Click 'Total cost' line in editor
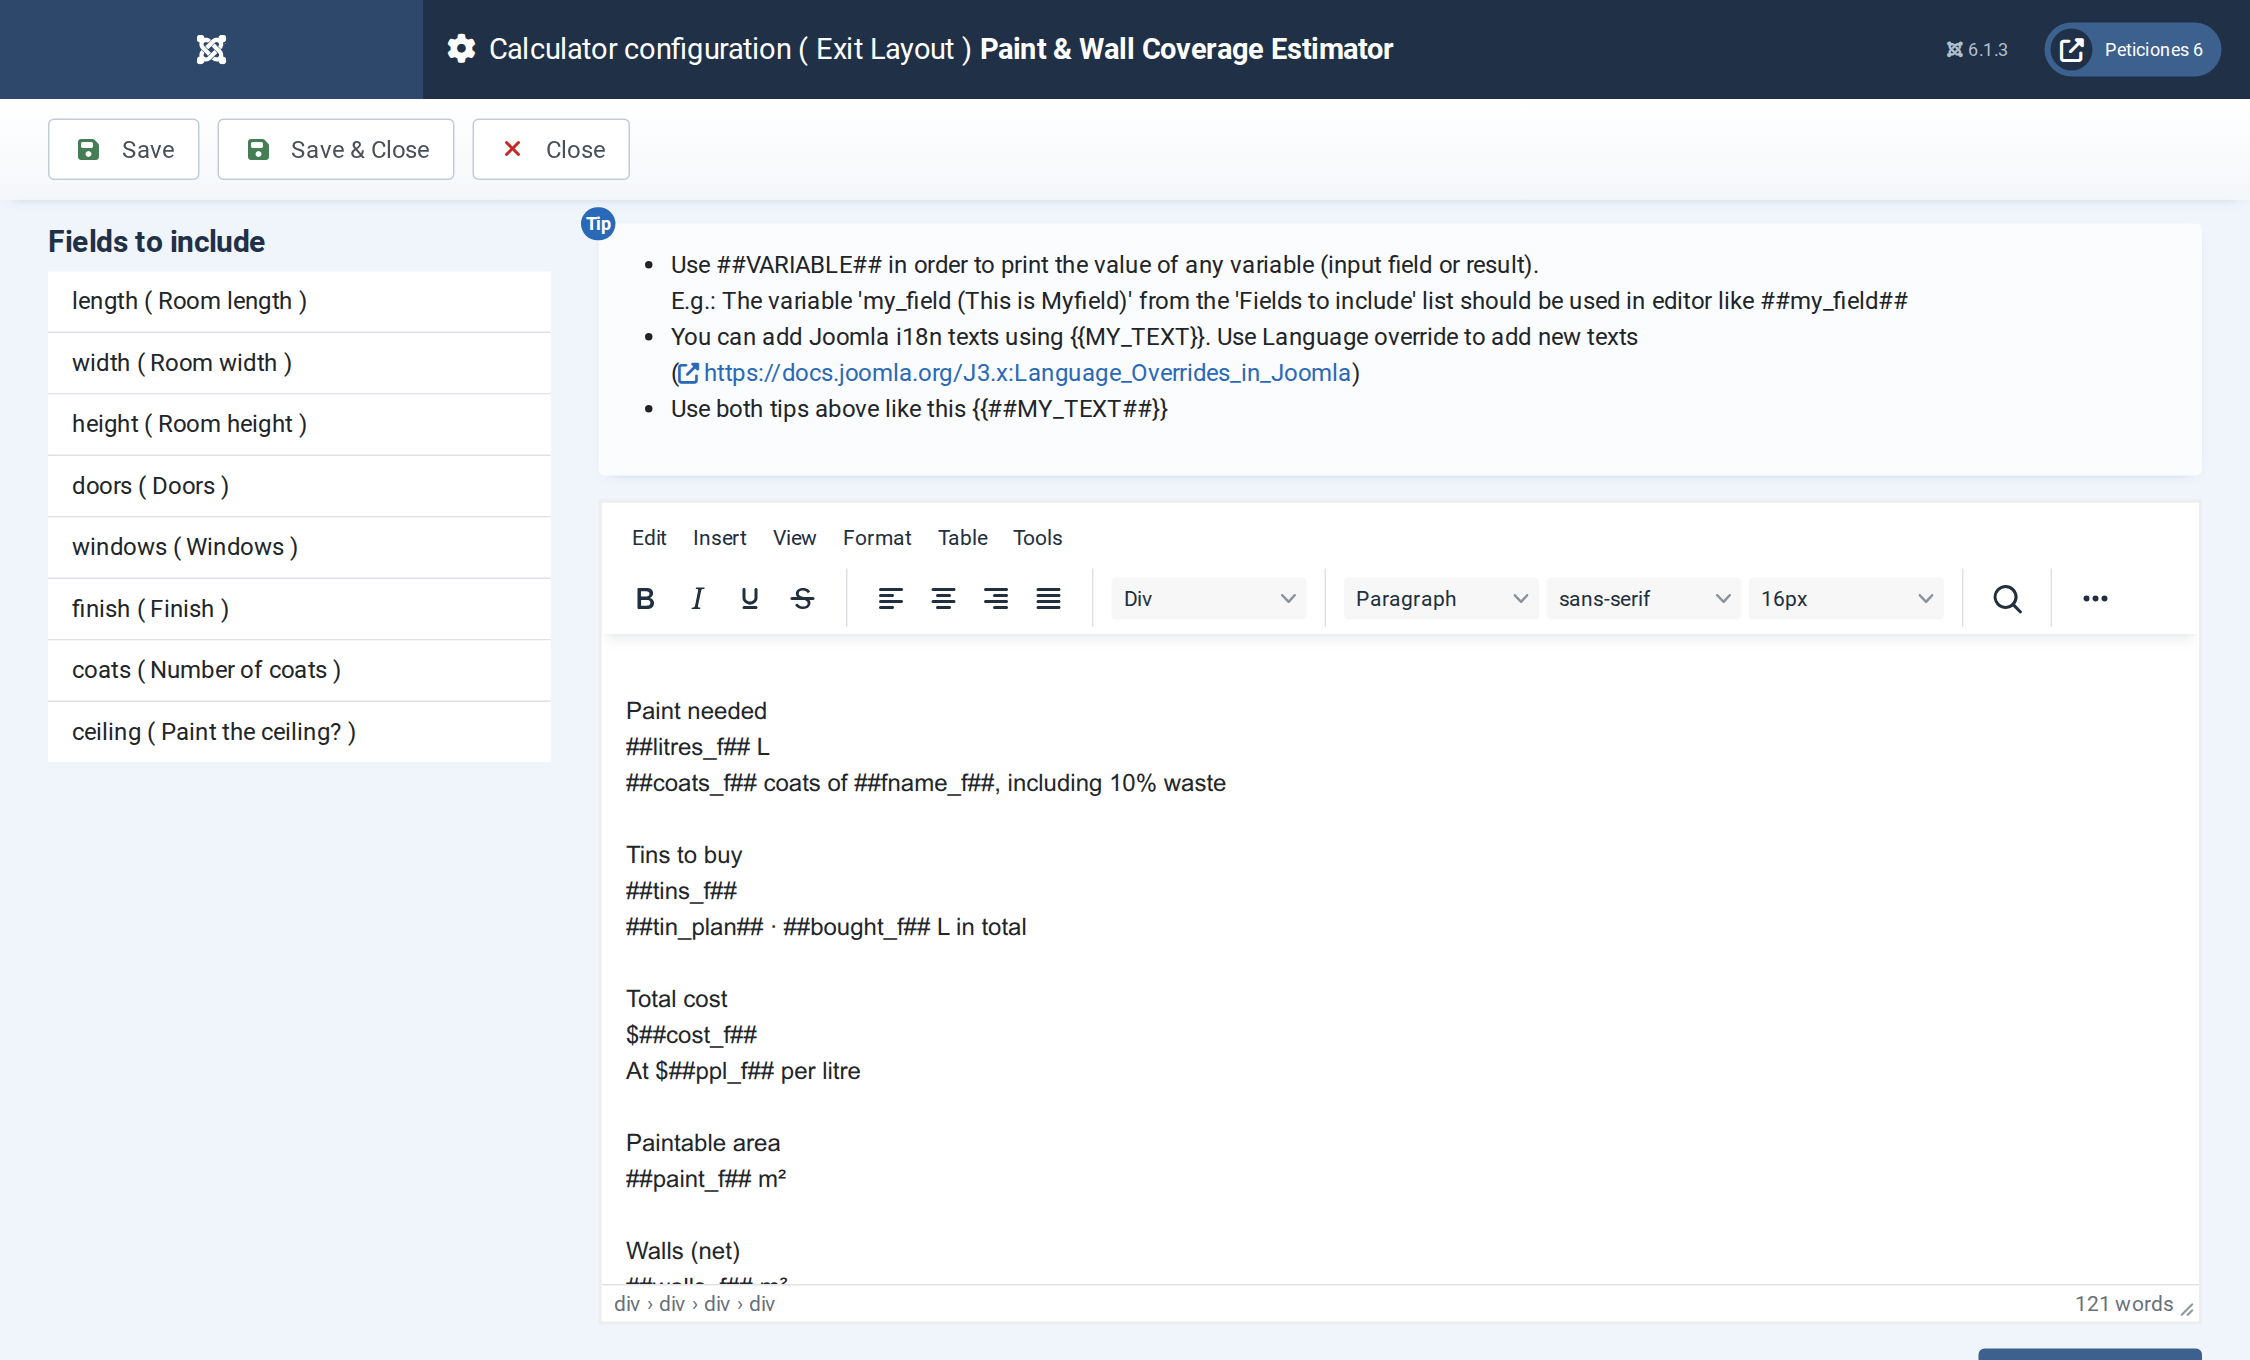 677,999
